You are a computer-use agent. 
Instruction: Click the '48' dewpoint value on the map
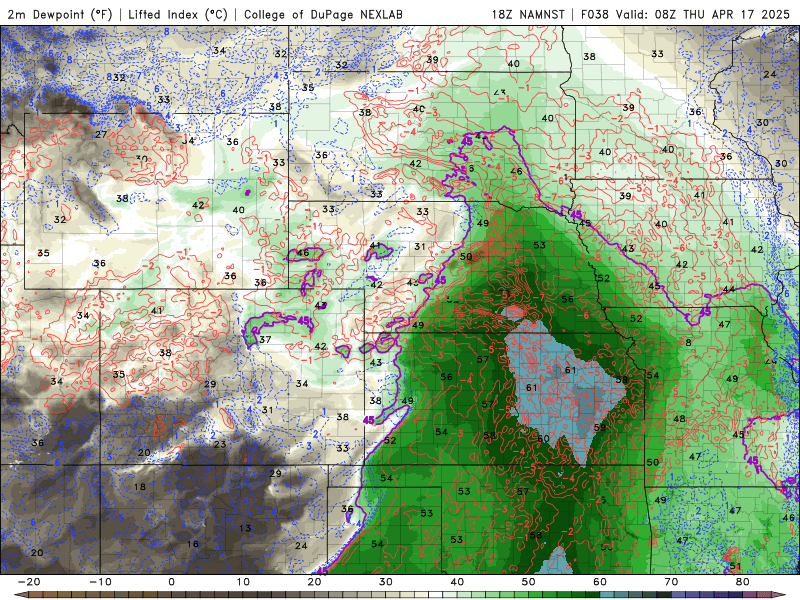(x=679, y=419)
